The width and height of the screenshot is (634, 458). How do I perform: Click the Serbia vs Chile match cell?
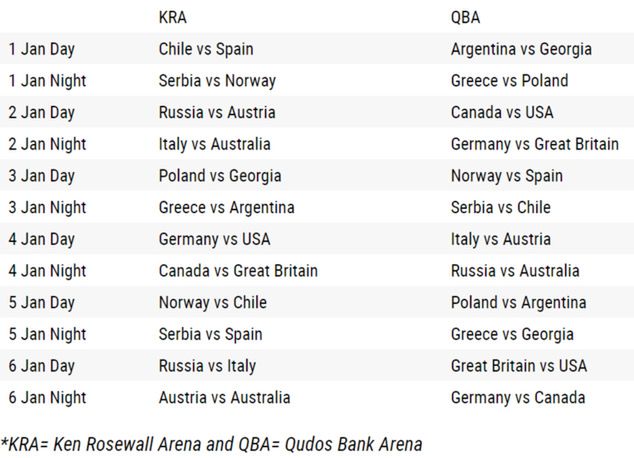click(501, 208)
